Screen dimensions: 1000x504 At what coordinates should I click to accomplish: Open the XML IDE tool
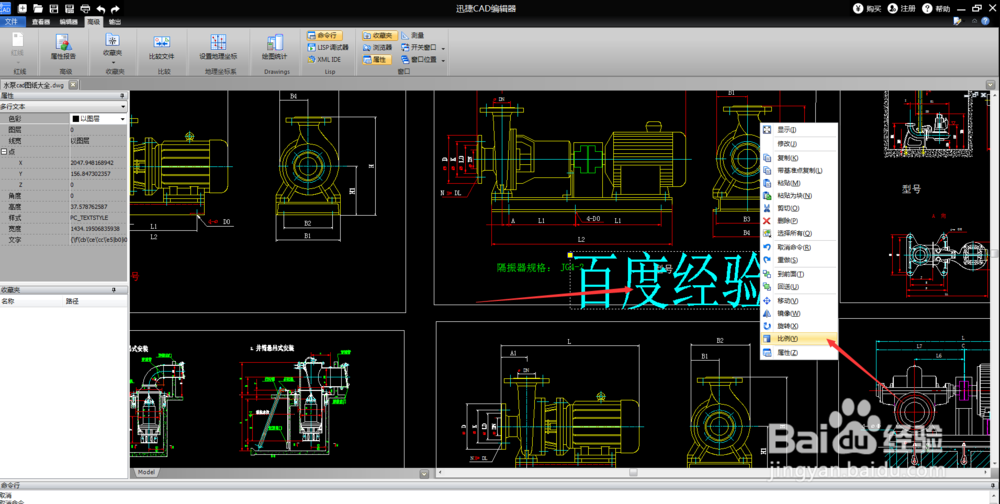(324, 59)
